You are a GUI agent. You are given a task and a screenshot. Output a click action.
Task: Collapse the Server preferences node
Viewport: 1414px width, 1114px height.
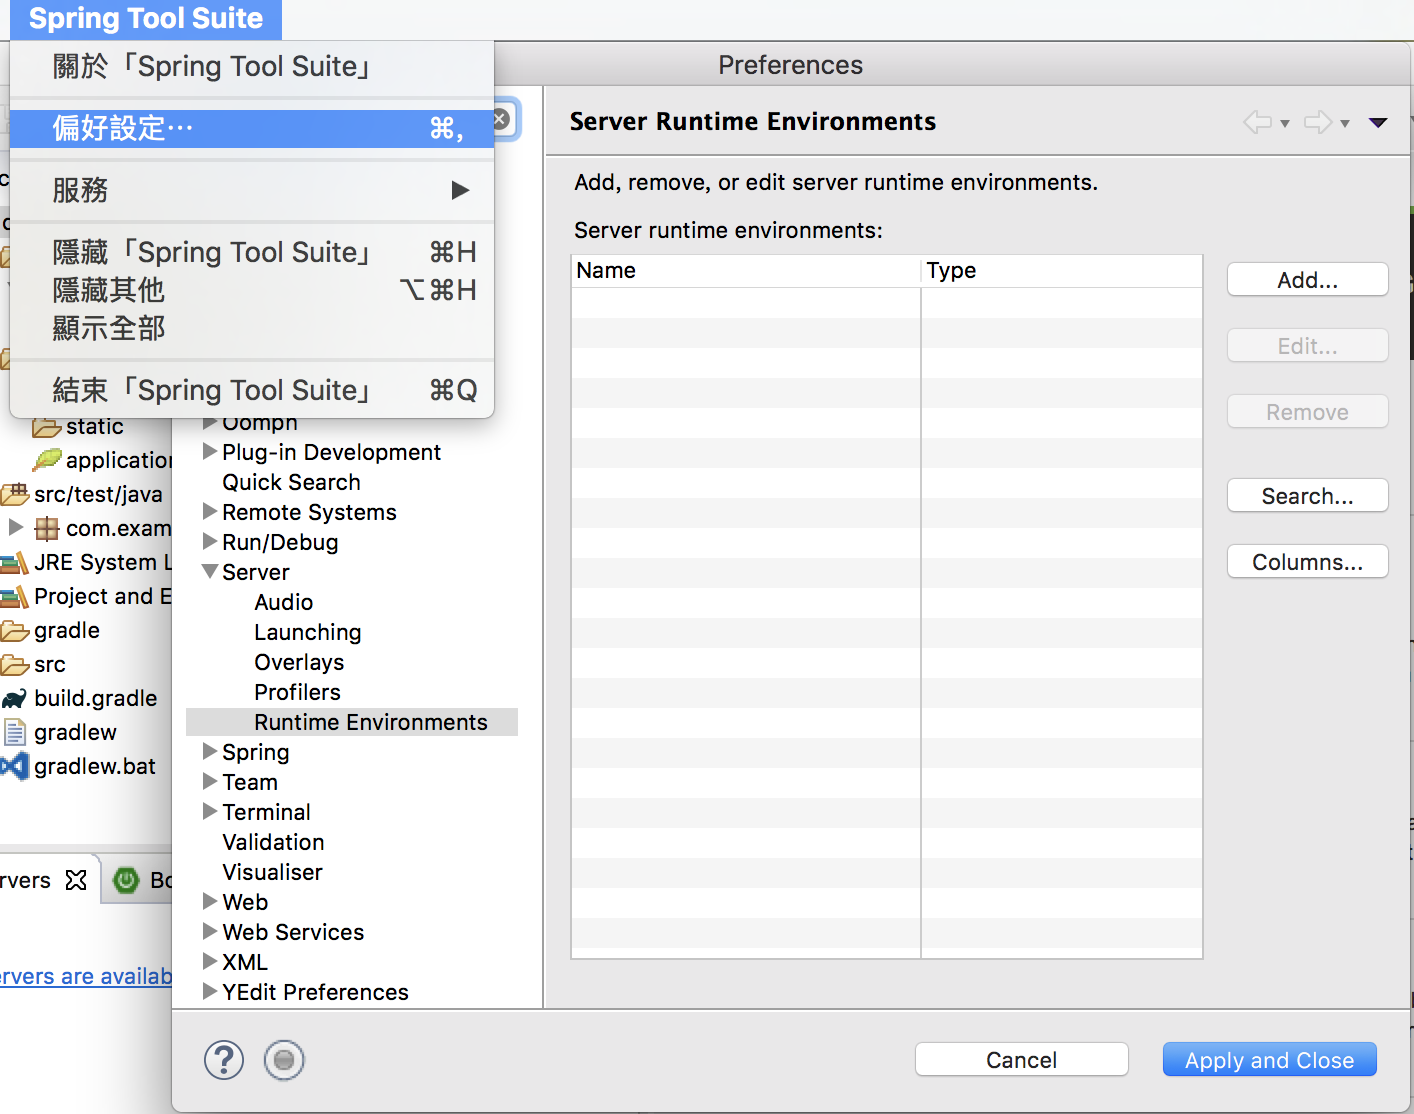[210, 572]
